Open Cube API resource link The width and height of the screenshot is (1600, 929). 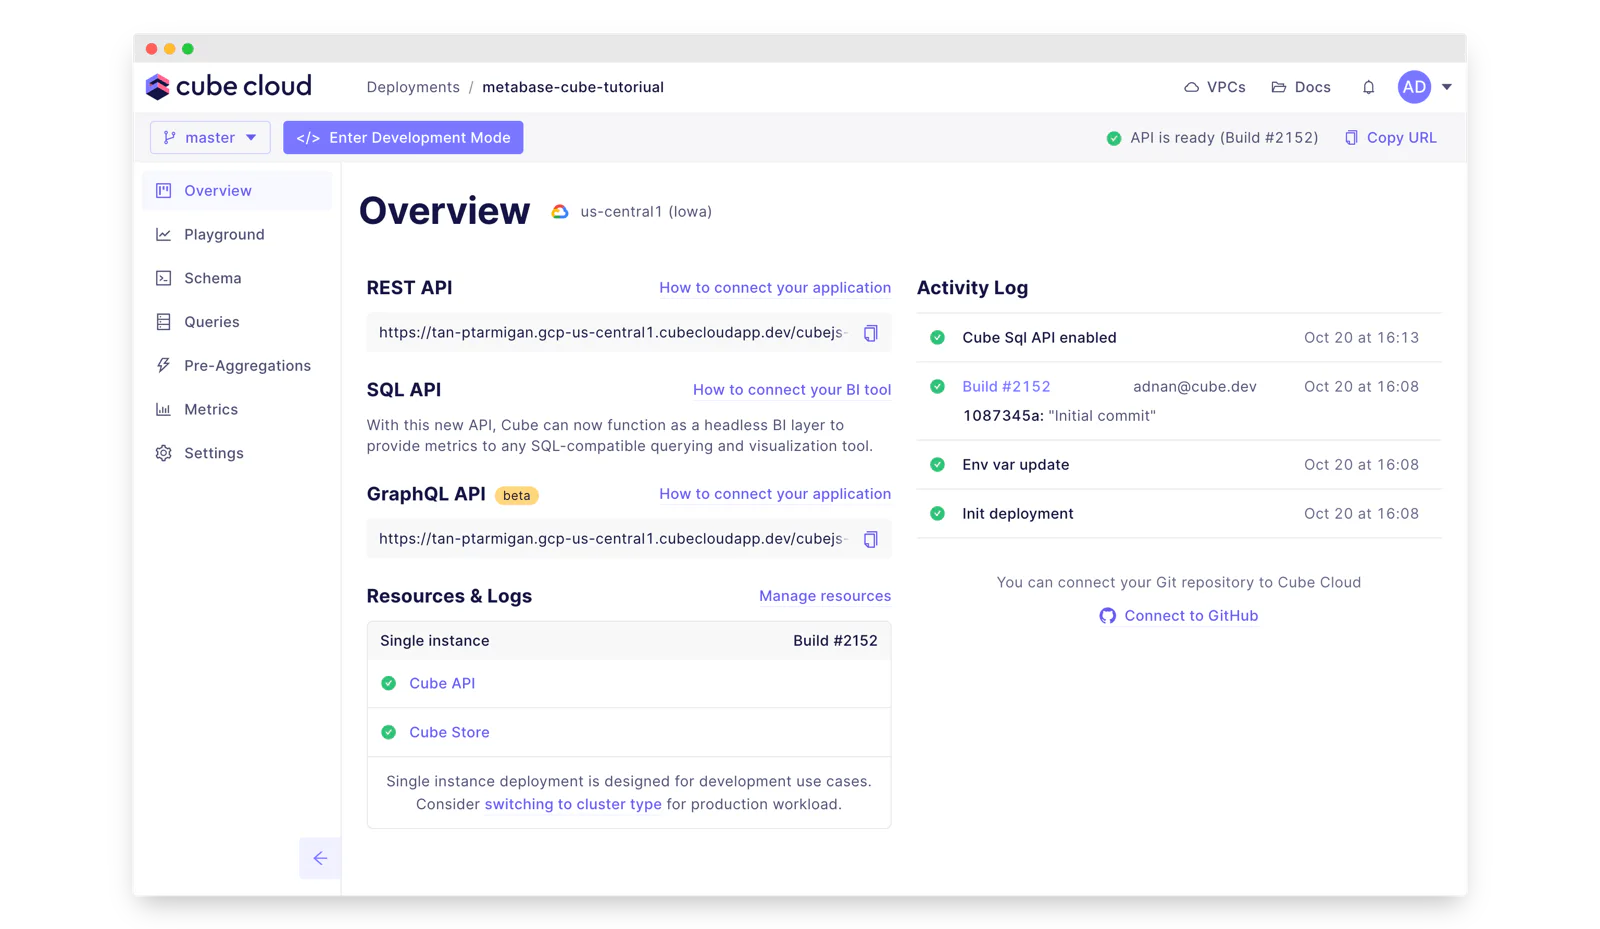[442, 684]
